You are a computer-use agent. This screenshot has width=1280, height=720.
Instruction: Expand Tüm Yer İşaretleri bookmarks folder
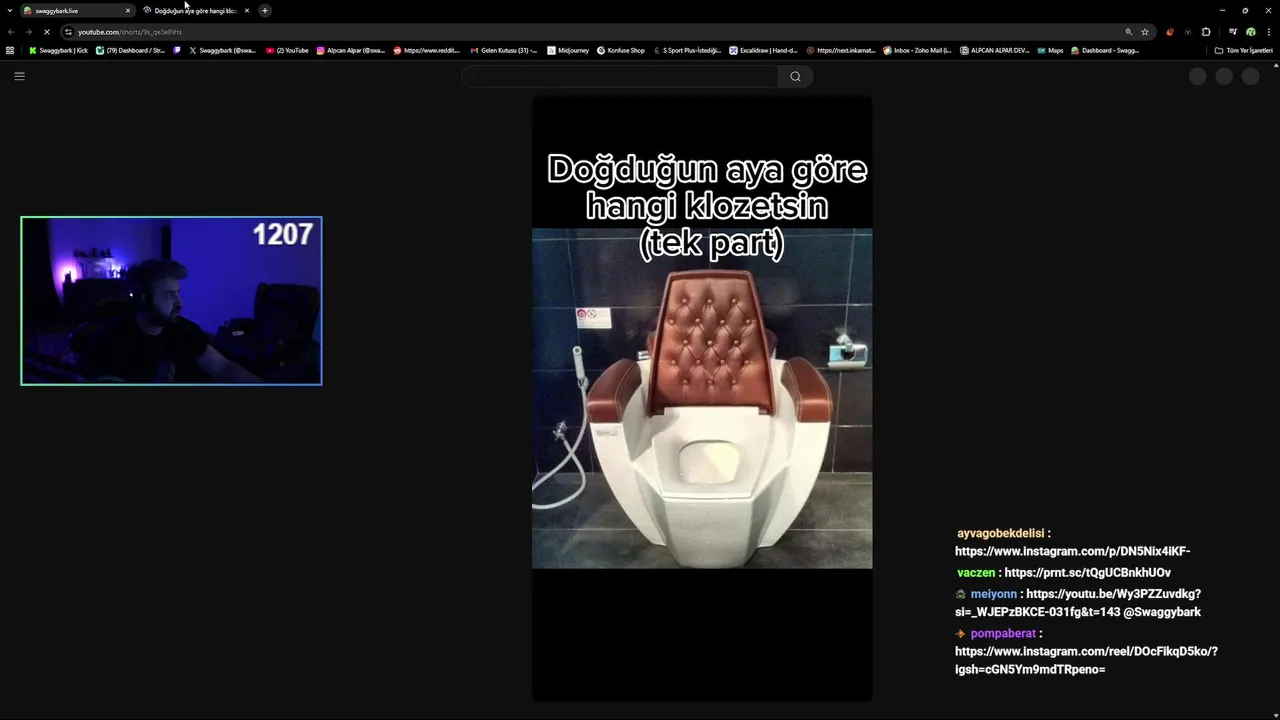(x=1243, y=50)
